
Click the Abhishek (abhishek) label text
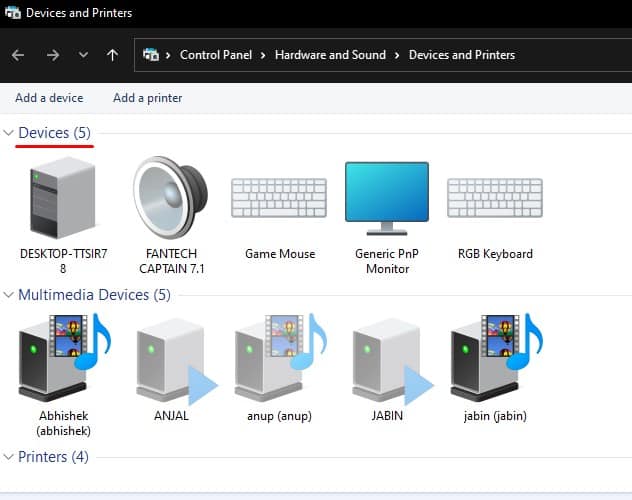63,423
